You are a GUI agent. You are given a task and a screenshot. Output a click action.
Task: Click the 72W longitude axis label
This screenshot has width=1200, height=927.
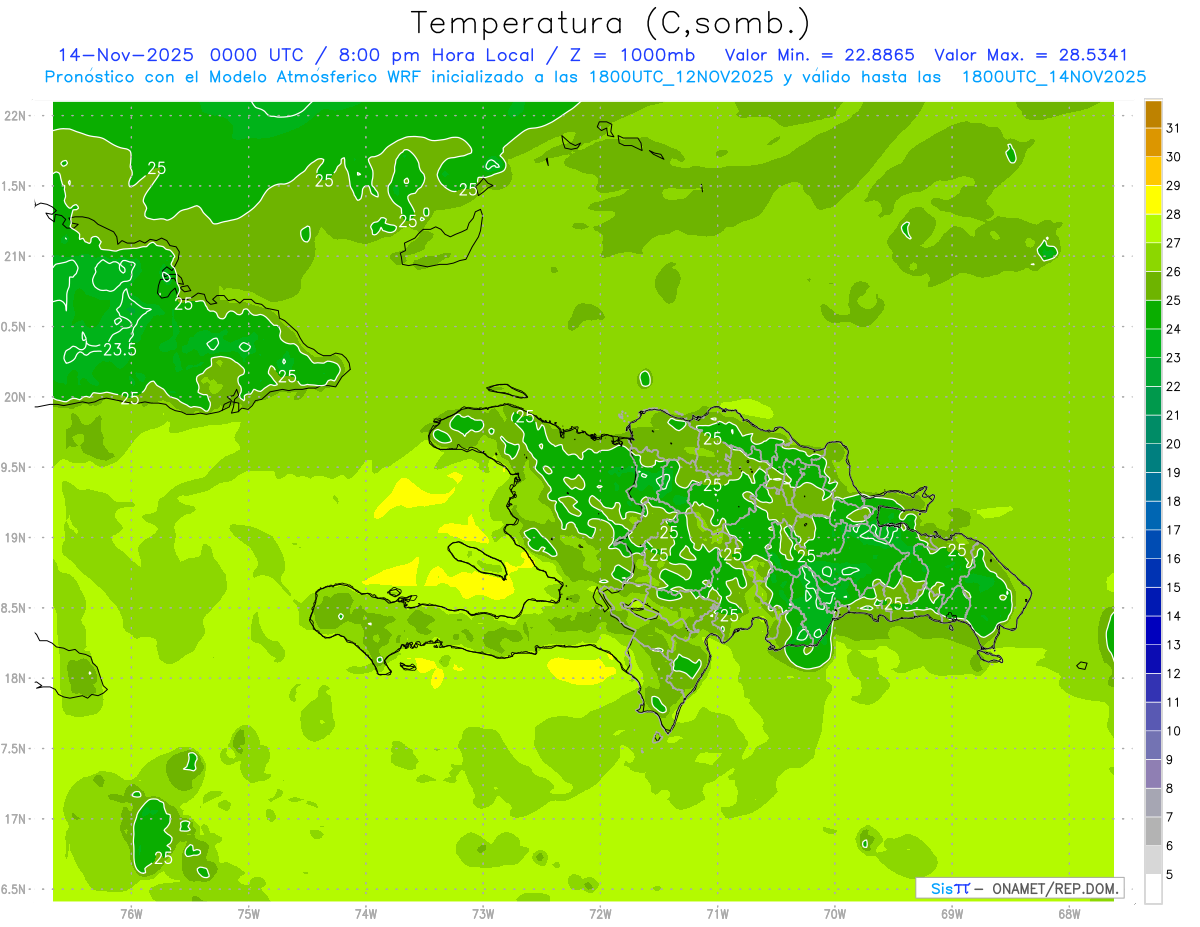(x=600, y=913)
